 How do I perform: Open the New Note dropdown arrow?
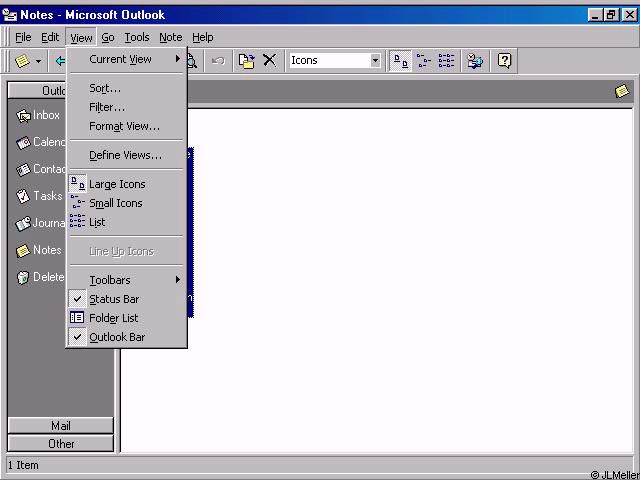click(38, 62)
